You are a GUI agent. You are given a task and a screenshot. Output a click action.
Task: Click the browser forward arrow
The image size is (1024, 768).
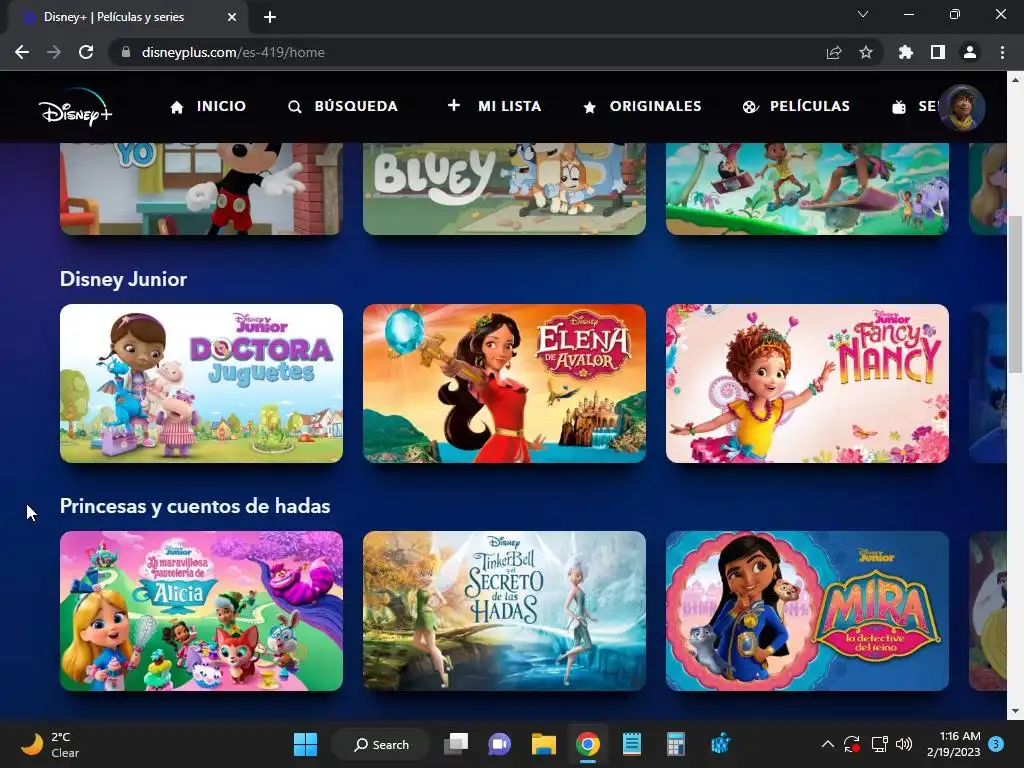[54, 52]
